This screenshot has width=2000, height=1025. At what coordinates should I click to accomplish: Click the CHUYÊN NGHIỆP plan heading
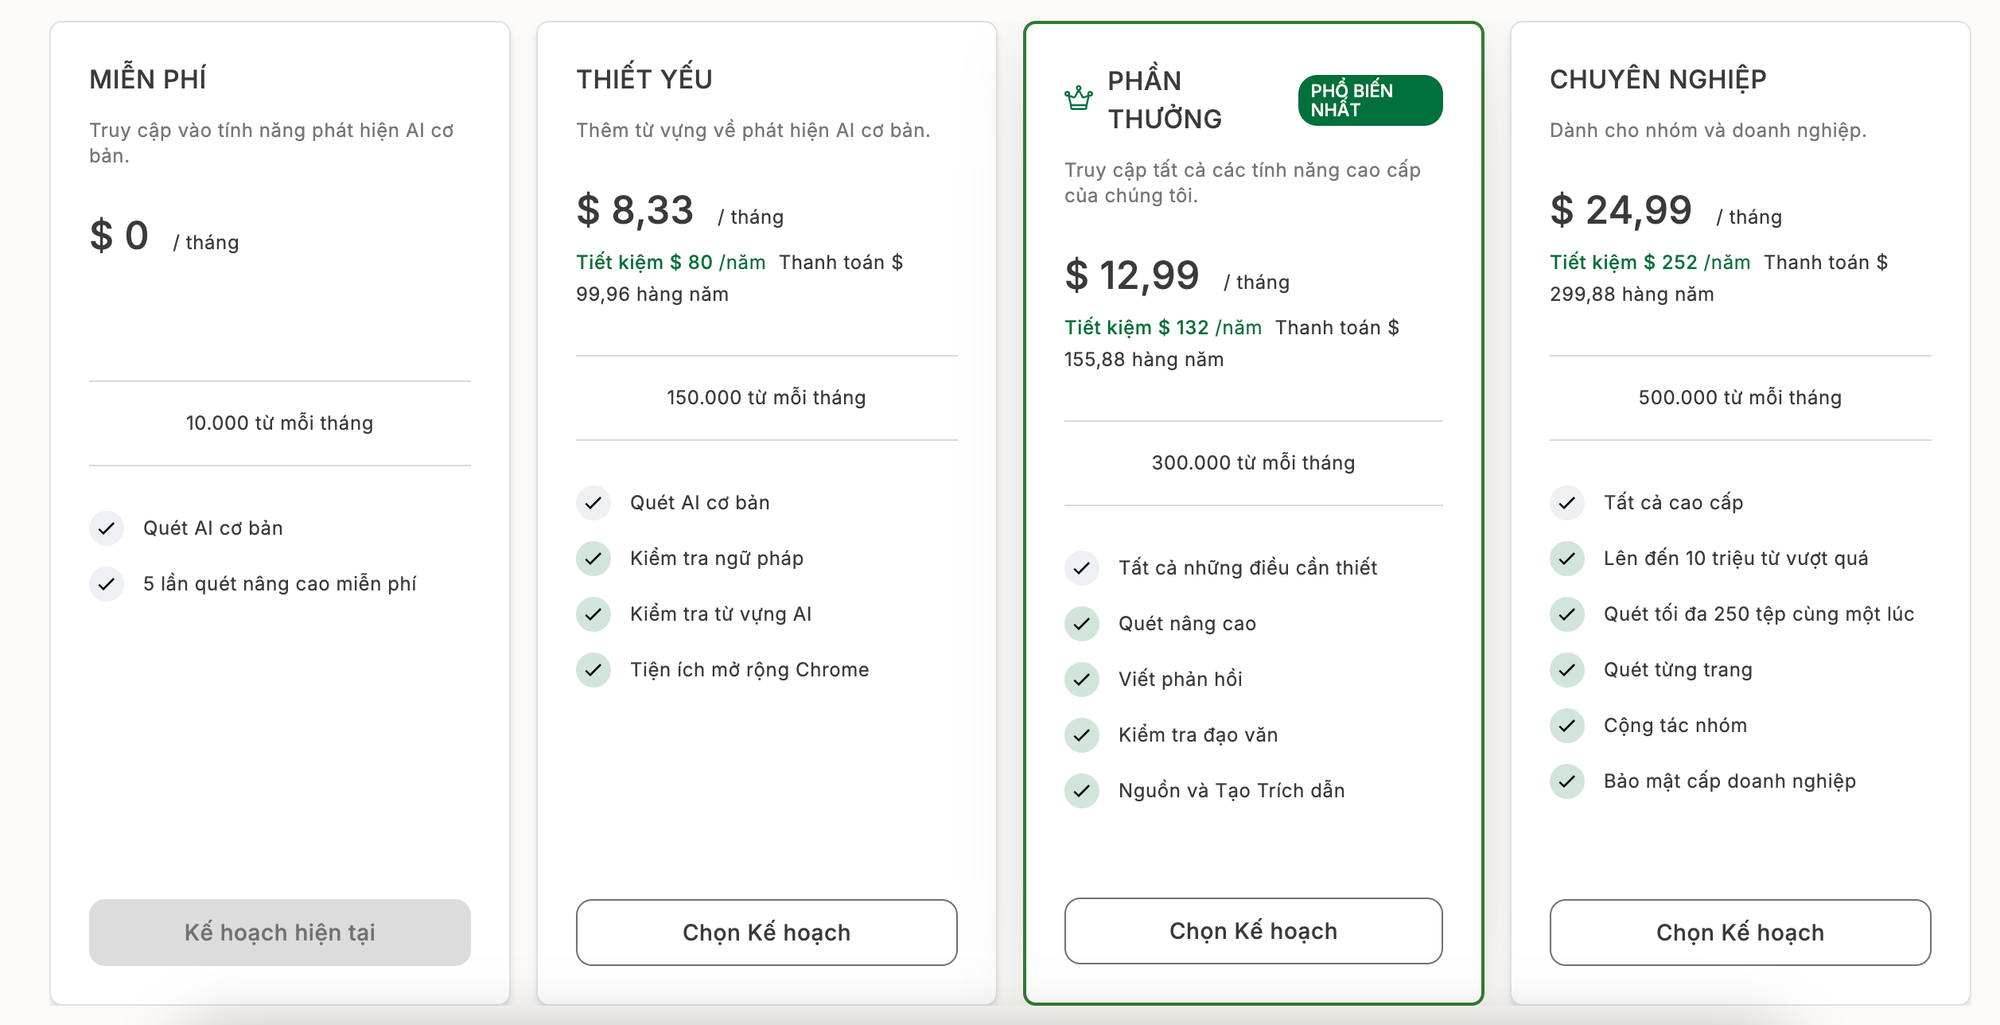pyautogui.click(x=1657, y=79)
